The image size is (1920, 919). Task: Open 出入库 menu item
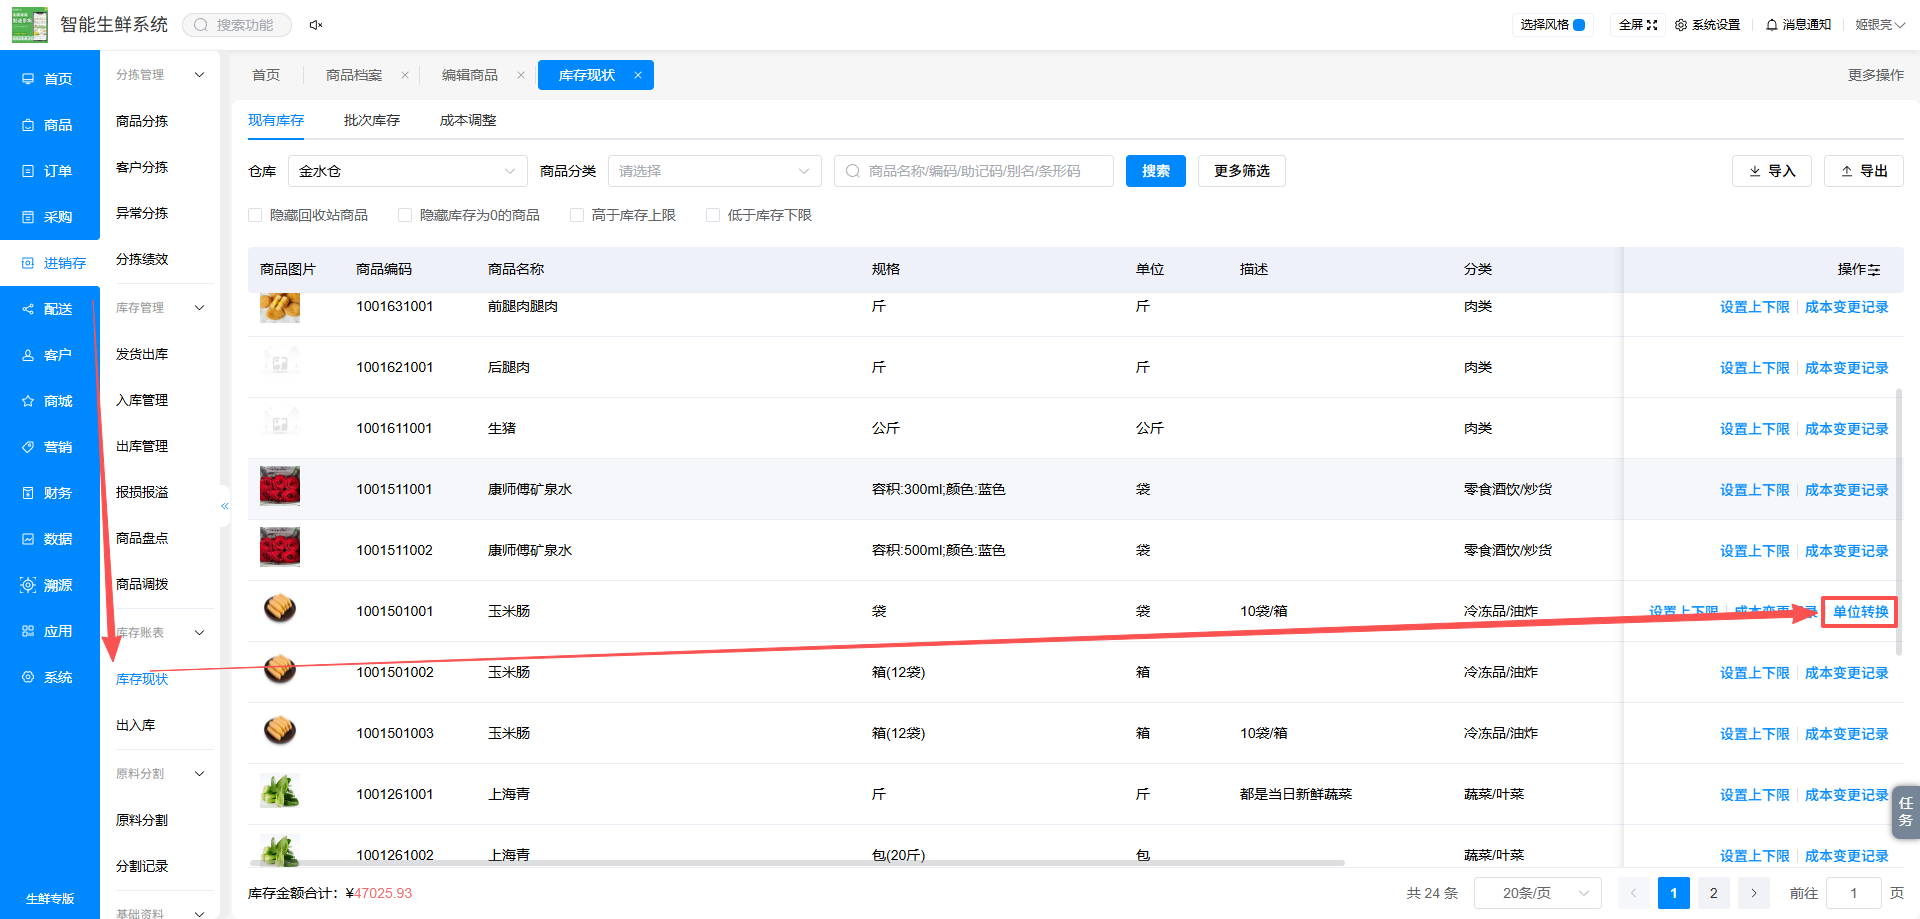click(x=136, y=725)
